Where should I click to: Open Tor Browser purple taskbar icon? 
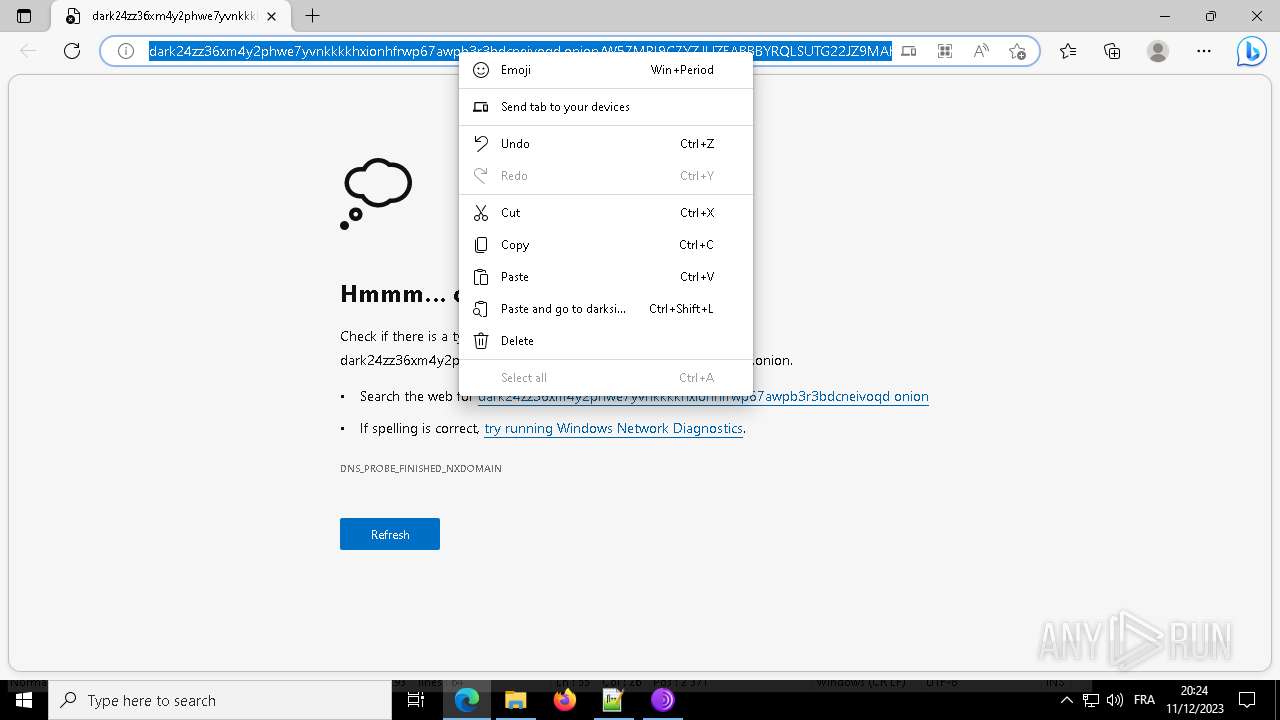click(x=662, y=700)
